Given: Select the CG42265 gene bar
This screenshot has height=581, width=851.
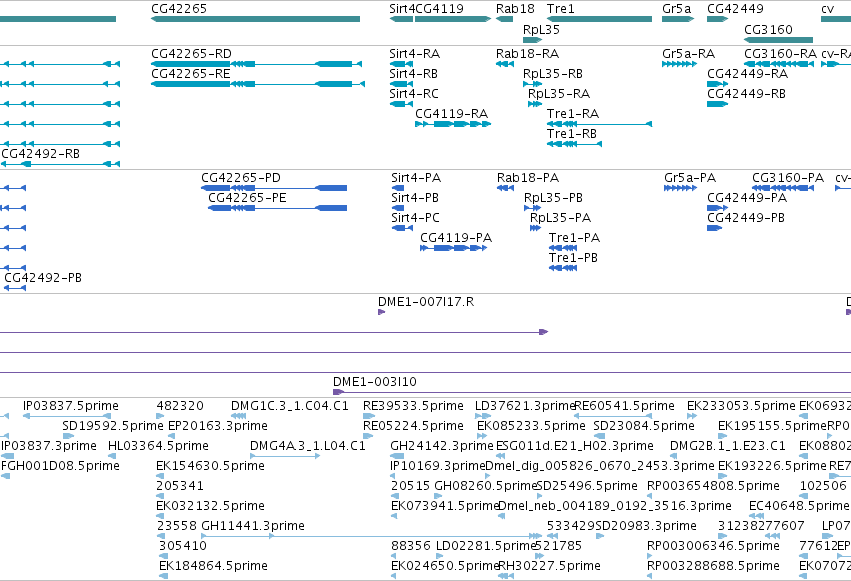Looking at the screenshot, I should (256, 19).
